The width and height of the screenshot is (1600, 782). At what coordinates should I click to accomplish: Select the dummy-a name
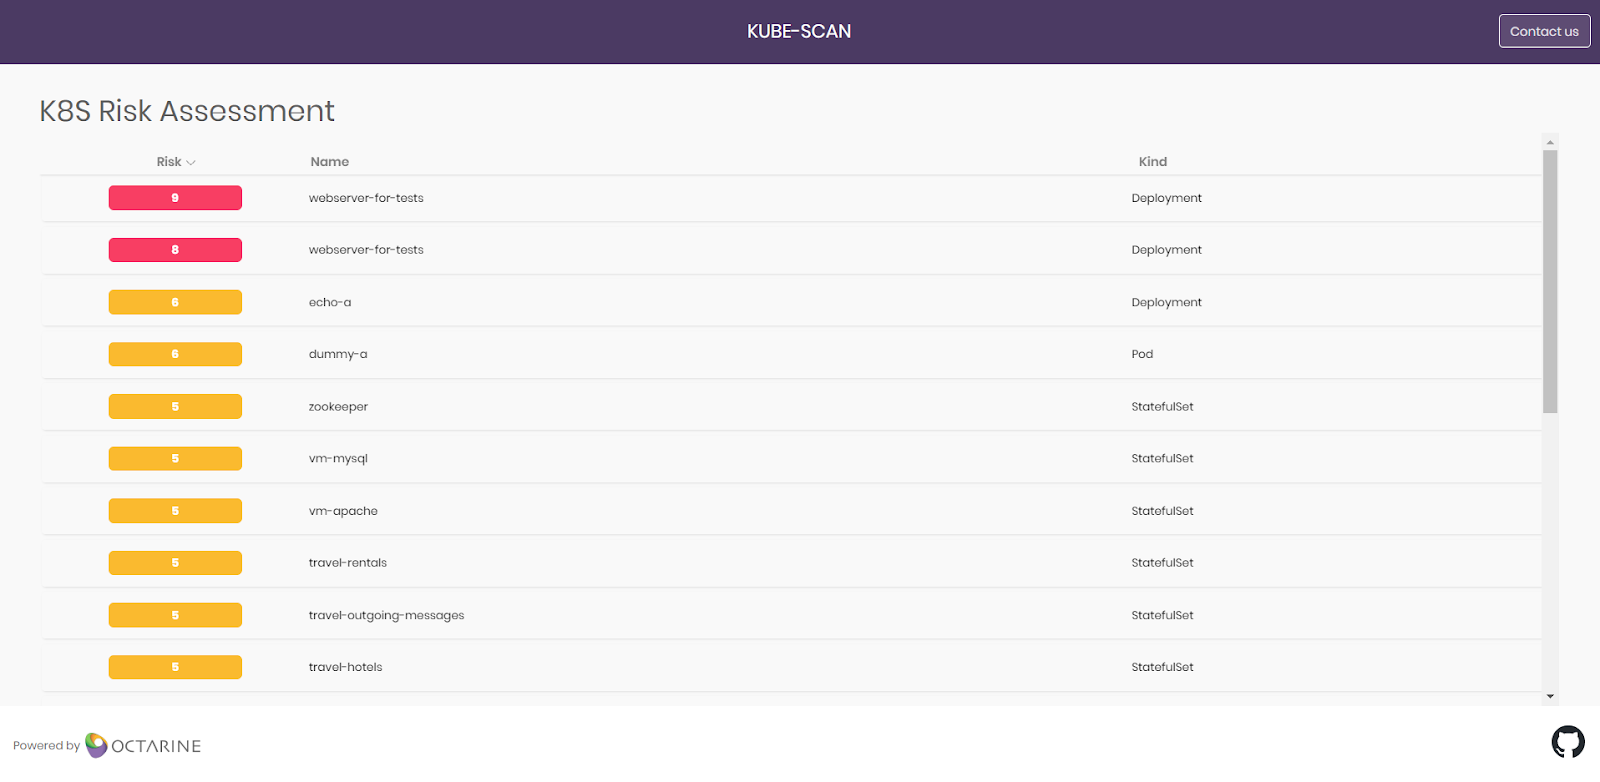338,354
